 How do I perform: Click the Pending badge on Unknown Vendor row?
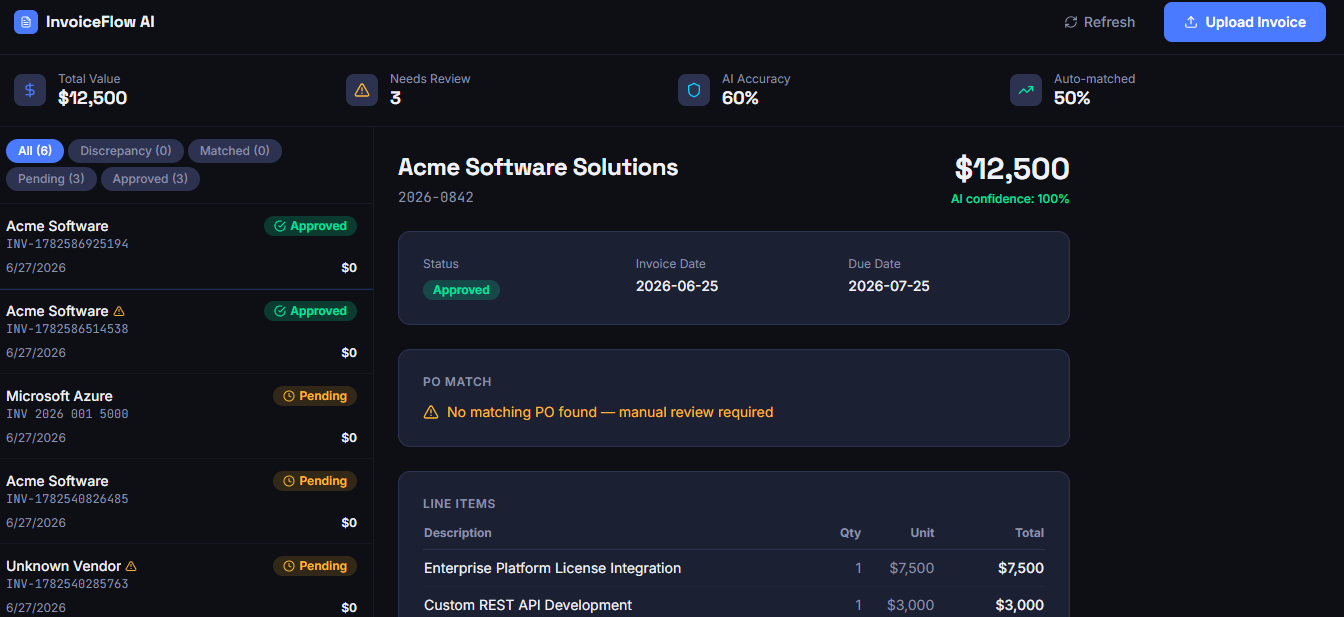click(x=315, y=566)
